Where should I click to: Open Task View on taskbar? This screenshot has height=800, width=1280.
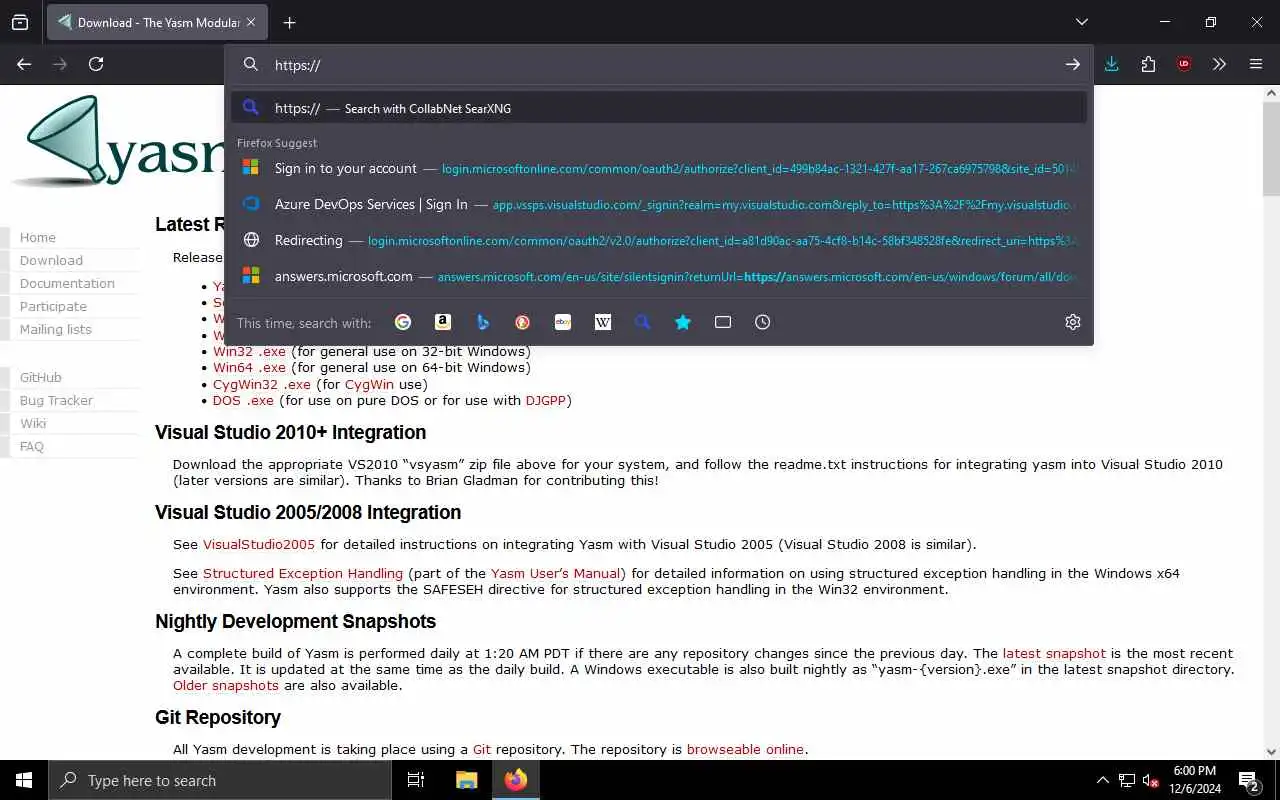(416, 780)
